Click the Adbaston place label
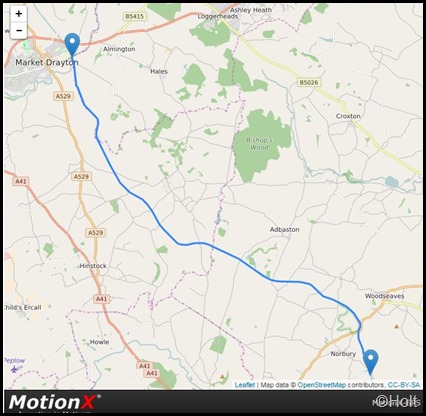This screenshot has width=426, height=416. [x=284, y=229]
